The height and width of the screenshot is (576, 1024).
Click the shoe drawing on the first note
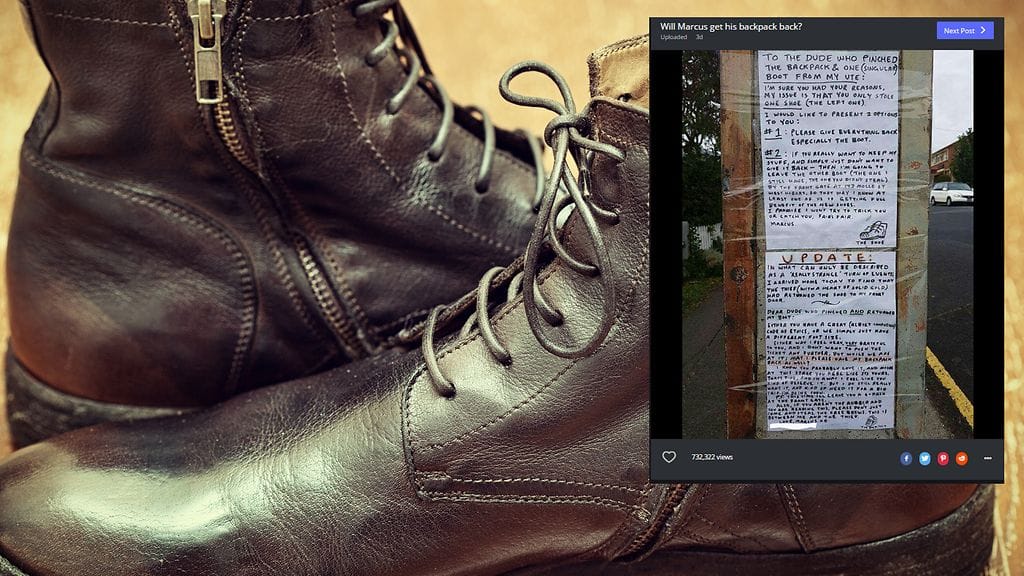872,234
